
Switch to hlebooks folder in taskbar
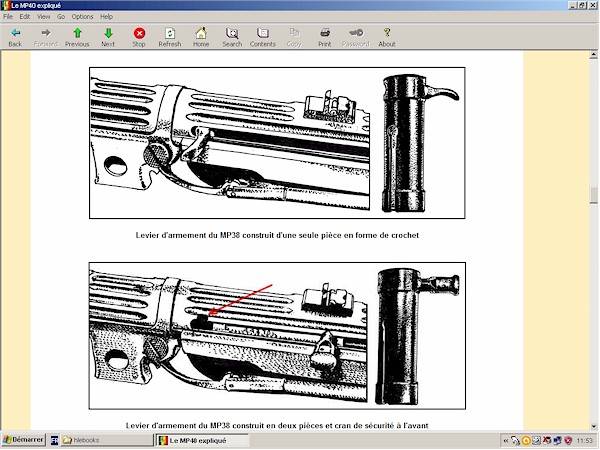[107, 440]
